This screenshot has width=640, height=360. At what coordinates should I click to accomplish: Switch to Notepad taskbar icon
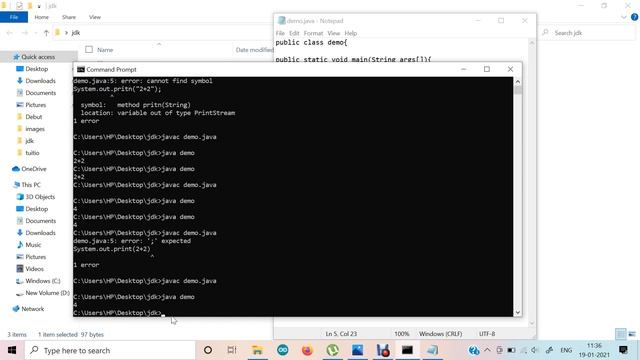pos(432,350)
